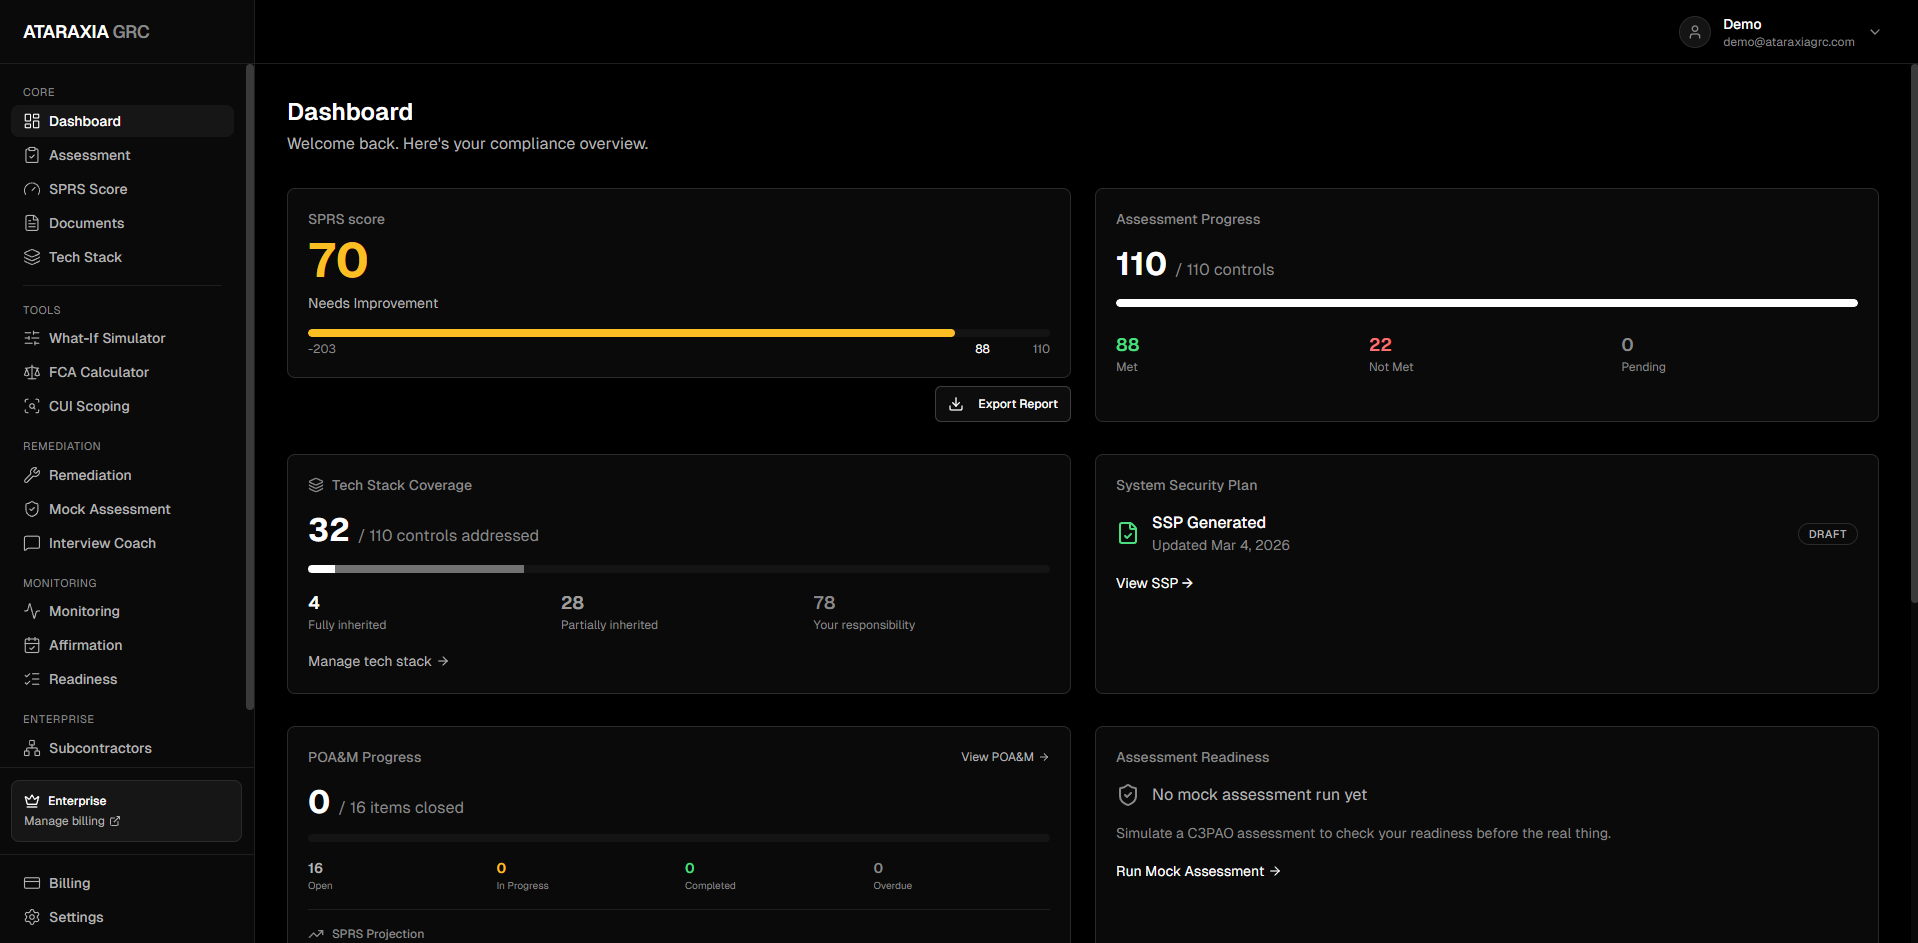Click the sidebar vertical scrollbar
1918x943 pixels.
(x=249, y=388)
